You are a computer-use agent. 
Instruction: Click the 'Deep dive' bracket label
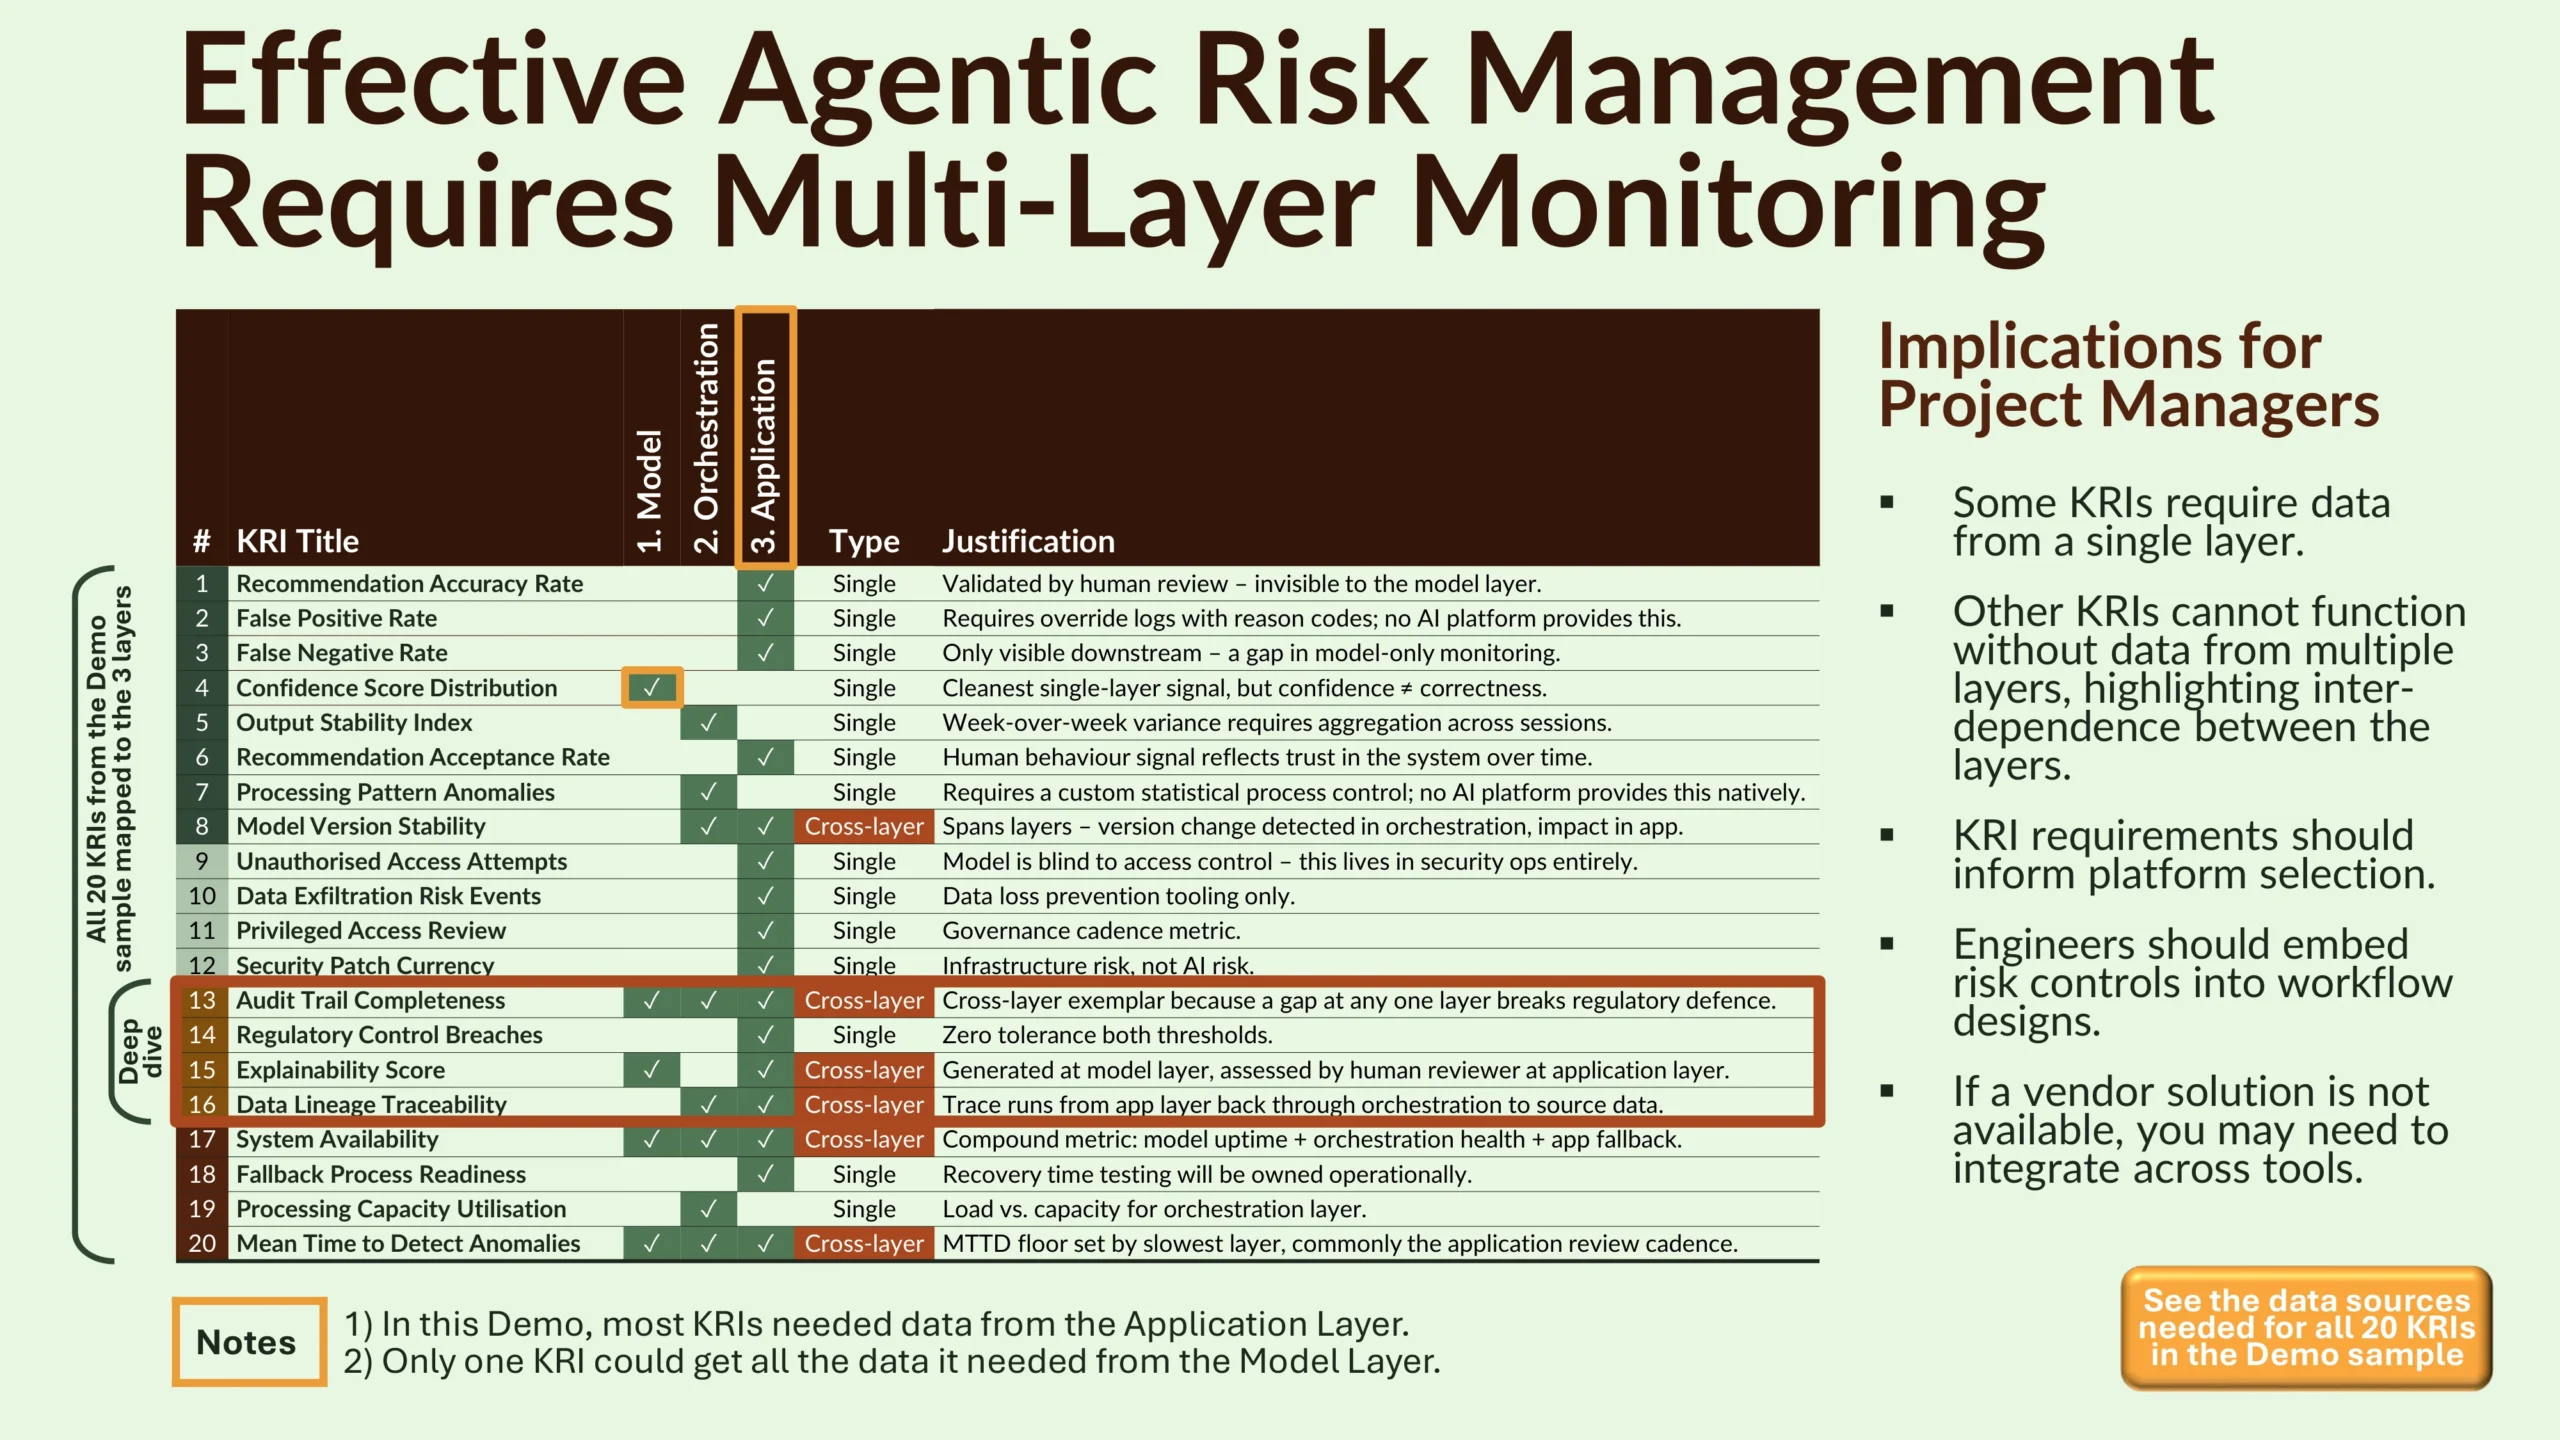pyautogui.click(x=140, y=1051)
